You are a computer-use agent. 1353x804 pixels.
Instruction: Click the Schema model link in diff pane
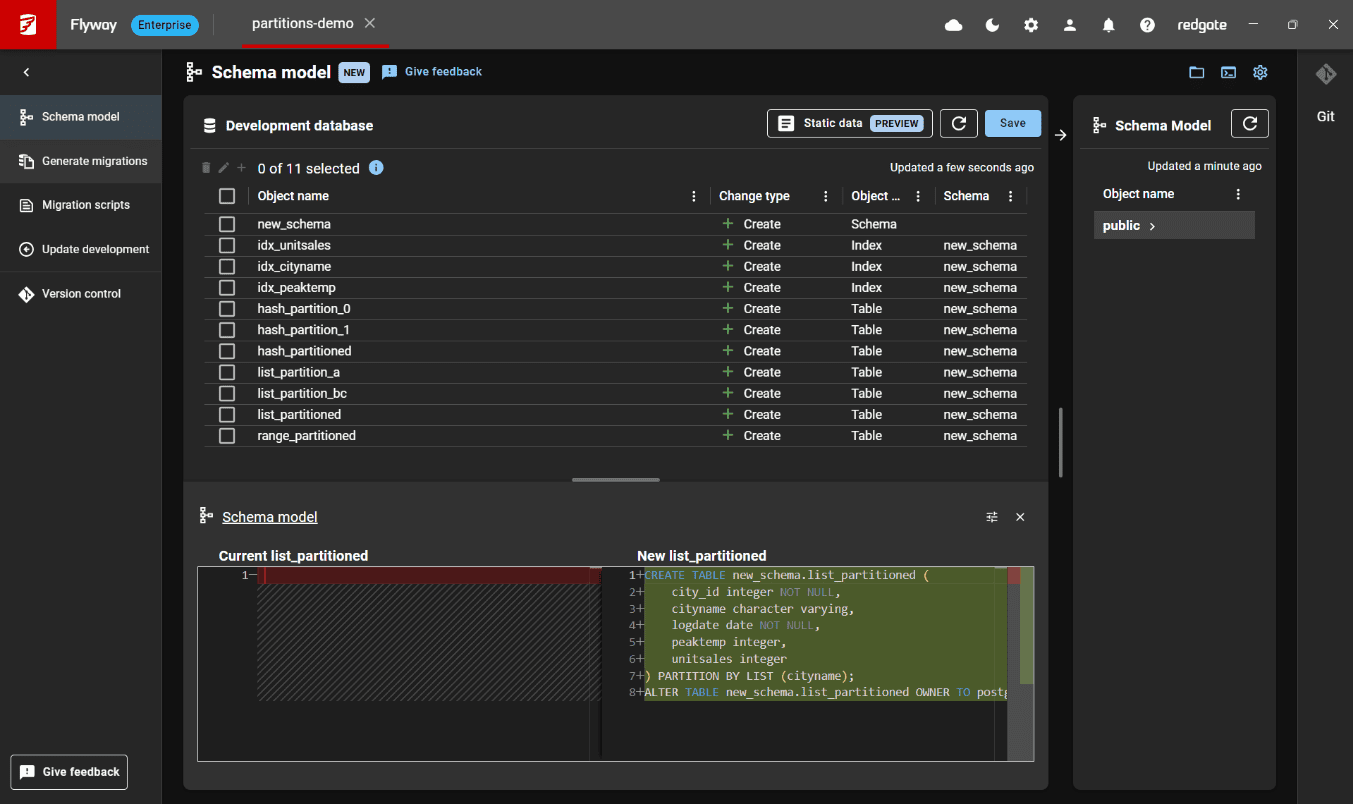click(270, 517)
